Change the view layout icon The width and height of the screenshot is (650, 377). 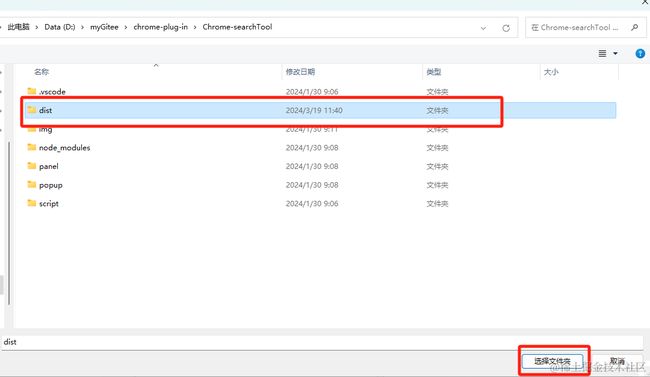click(602, 54)
